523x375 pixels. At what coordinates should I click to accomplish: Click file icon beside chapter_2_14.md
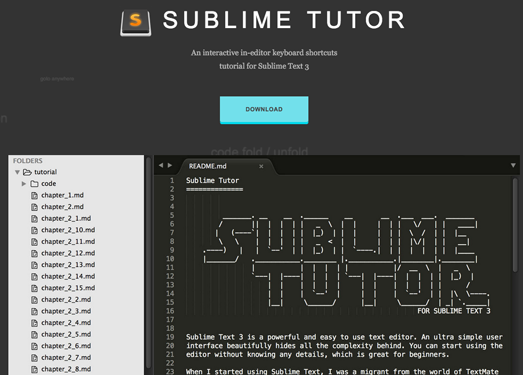(34, 277)
